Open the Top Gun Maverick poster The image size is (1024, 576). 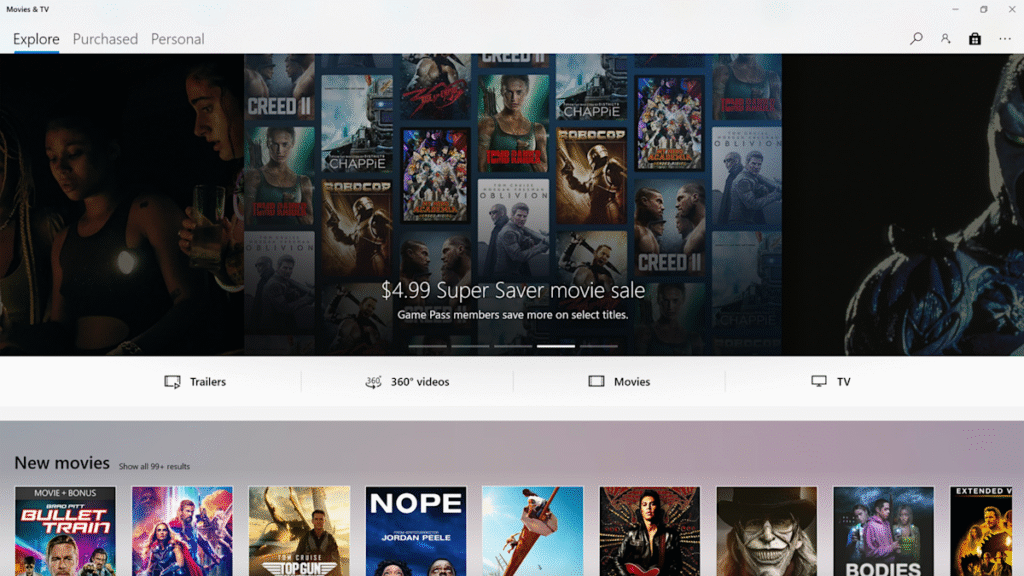tap(298, 530)
